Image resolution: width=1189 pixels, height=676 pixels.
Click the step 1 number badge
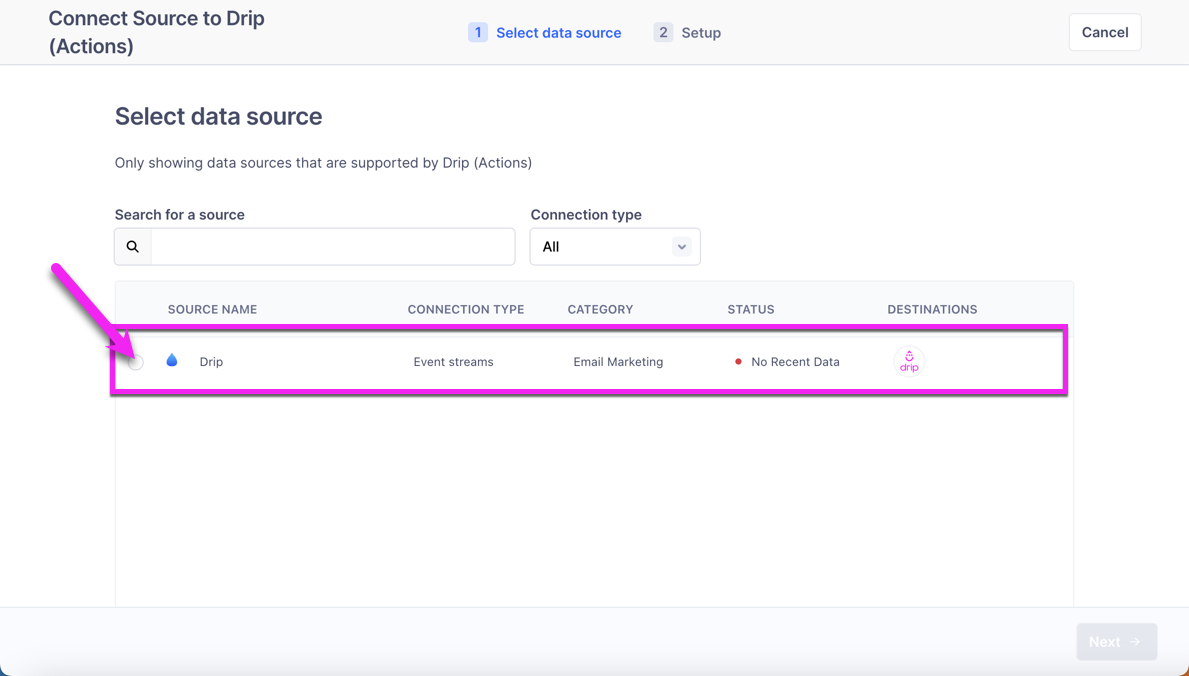coord(478,33)
